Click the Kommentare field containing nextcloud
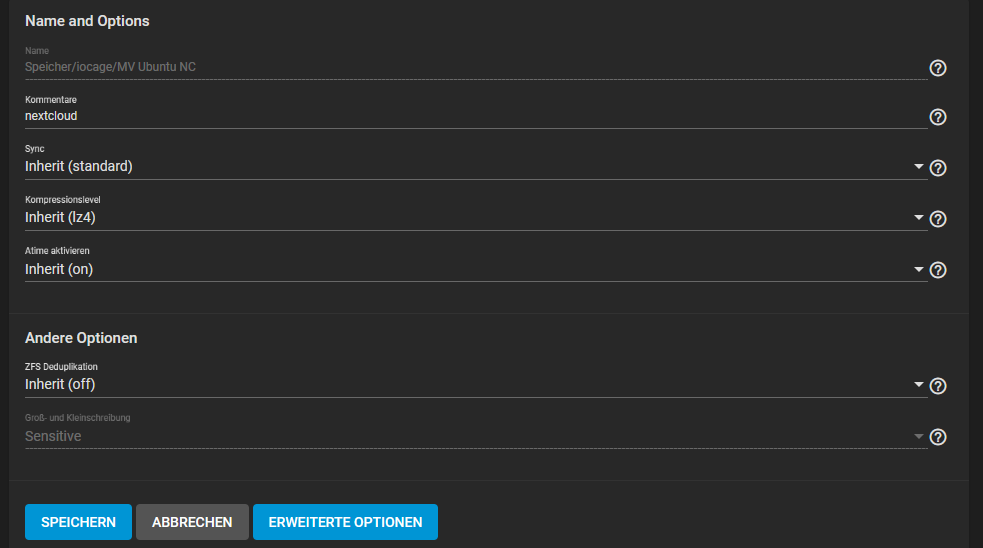The width and height of the screenshot is (983, 548). pyautogui.click(x=476, y=116)
